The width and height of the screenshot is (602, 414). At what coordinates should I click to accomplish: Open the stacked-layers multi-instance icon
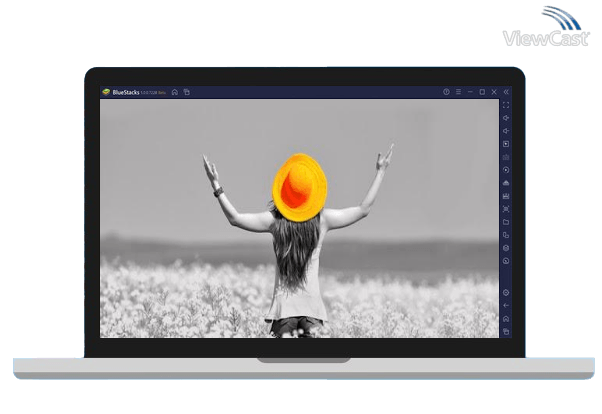(506, 248)
